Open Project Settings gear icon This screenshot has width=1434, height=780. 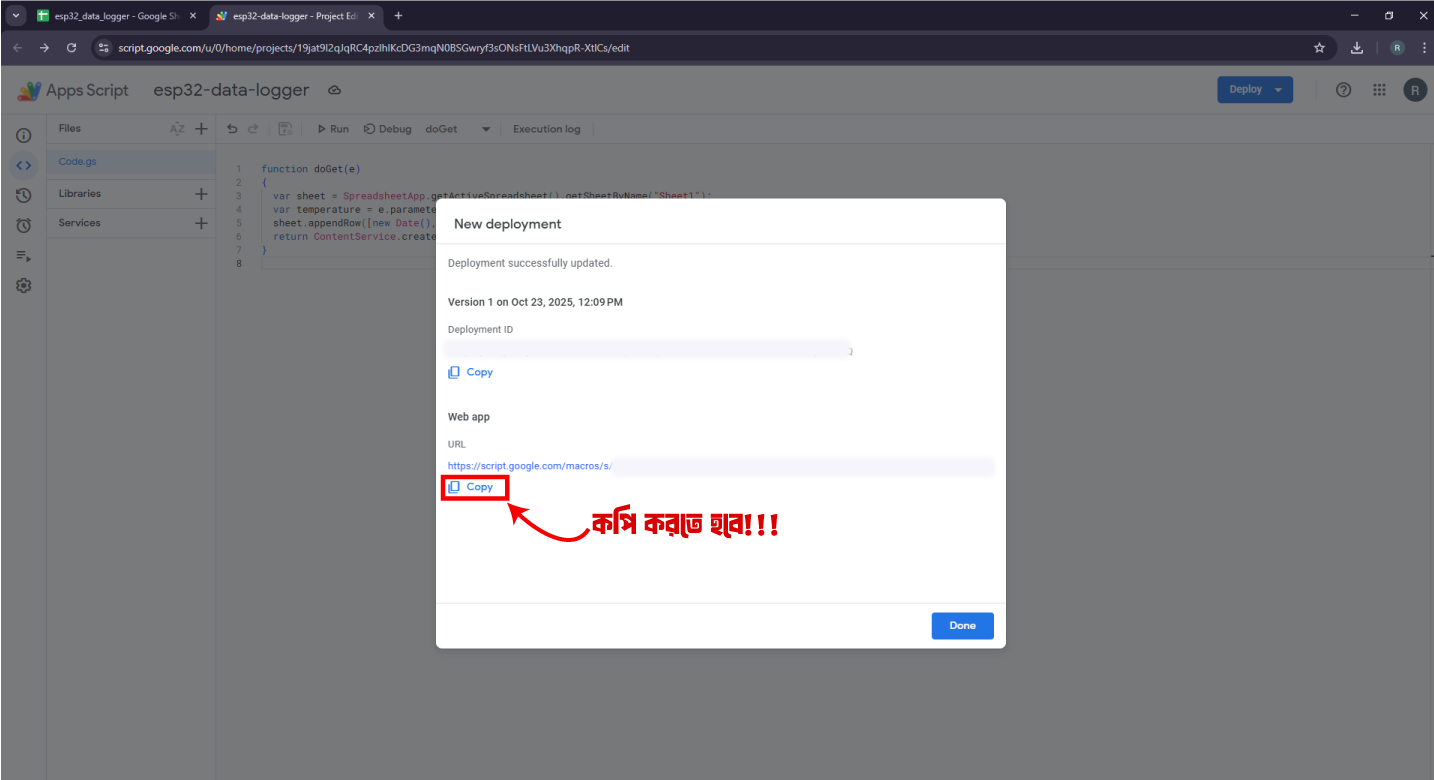pos(24,286)
